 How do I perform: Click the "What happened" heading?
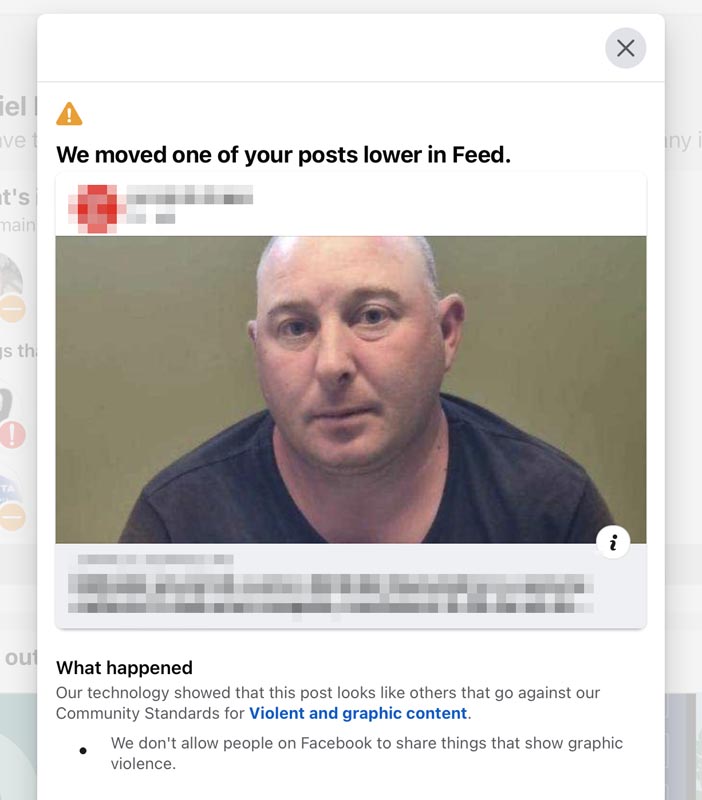tap(124, 667)
